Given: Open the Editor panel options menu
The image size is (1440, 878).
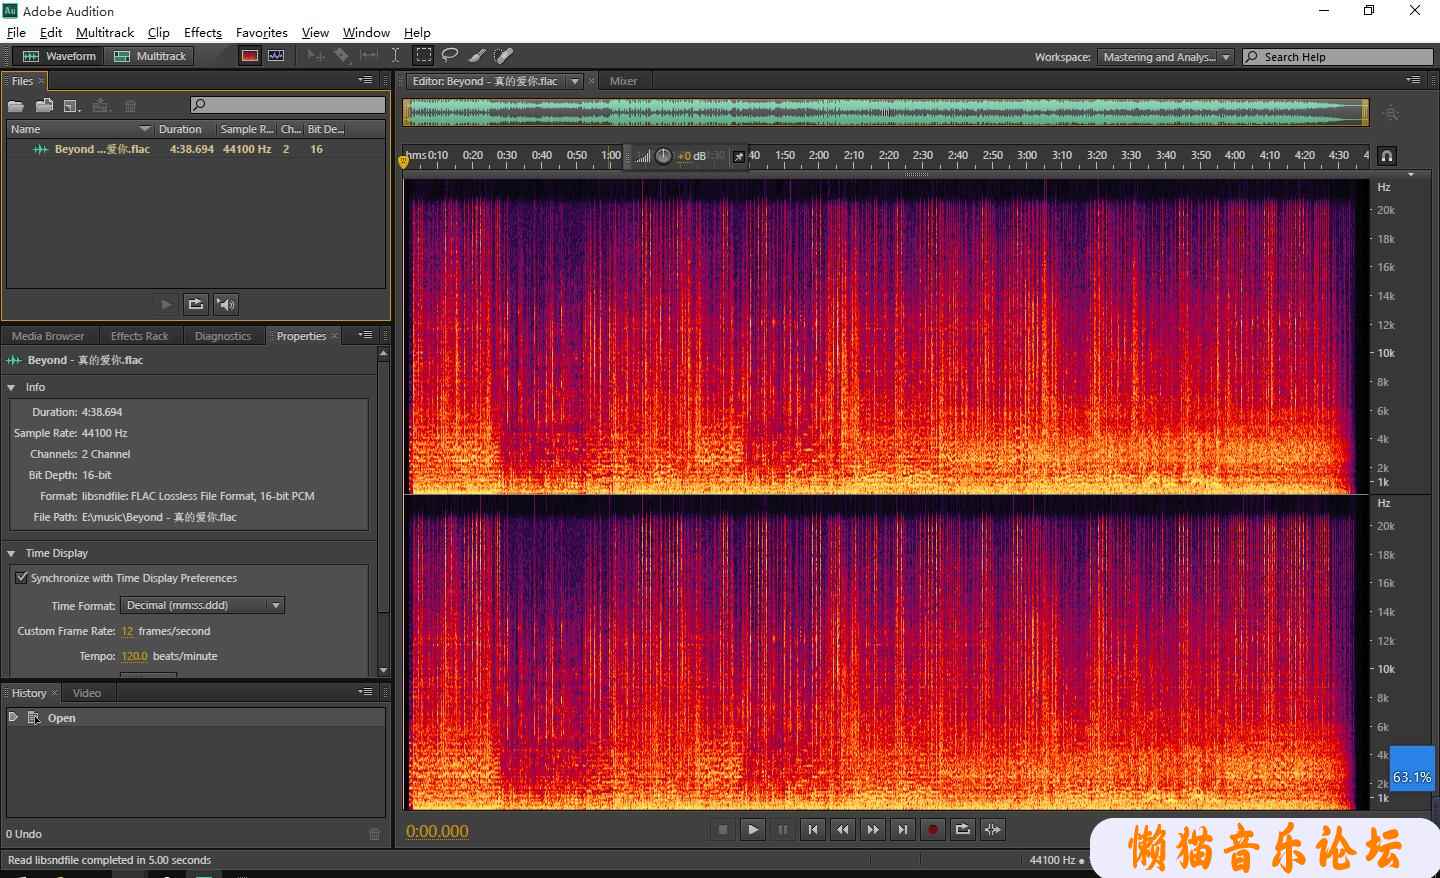Looking at the screenshot, I should [x=1413, y=80].
